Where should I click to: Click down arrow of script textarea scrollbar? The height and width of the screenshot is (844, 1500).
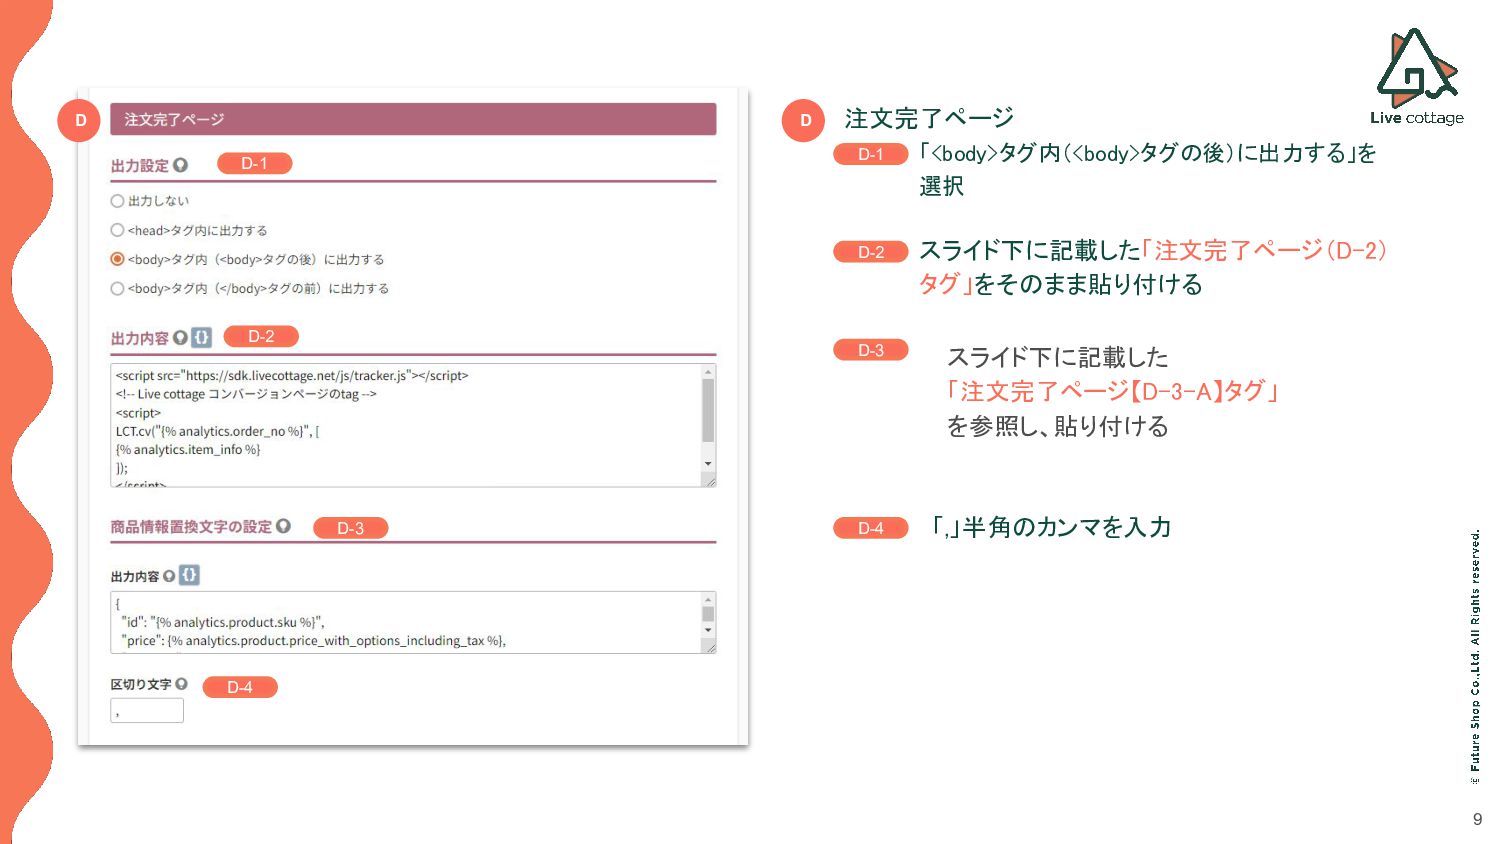coord(708,463)
